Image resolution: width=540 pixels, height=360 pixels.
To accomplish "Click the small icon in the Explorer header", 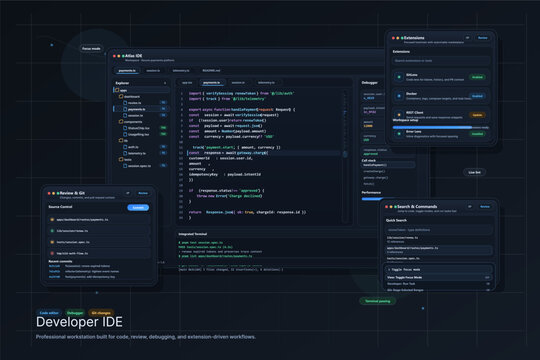I will [165, 83].
